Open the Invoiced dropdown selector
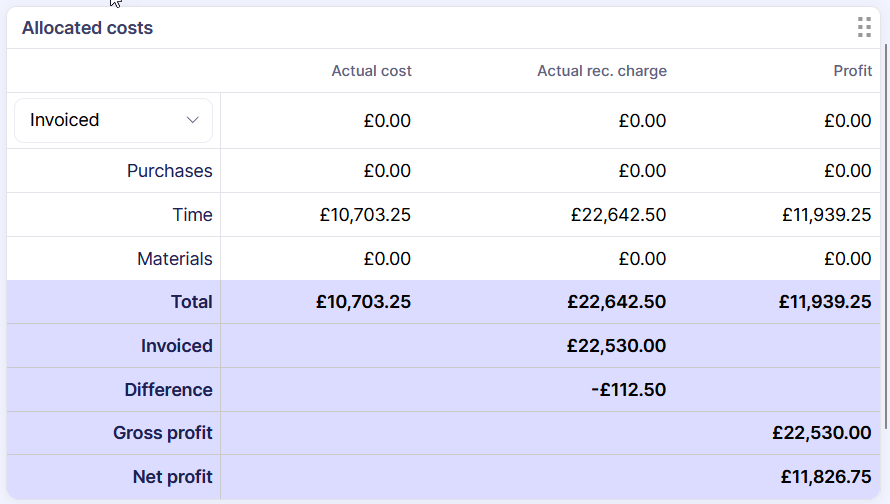Viewport: 890px width, 504px height. pyautogui.click(x=113, y=120)
